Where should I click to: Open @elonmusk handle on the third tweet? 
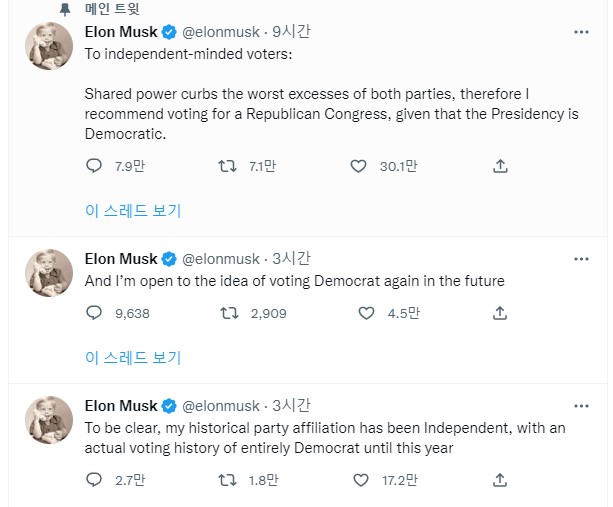coord(222,406)
